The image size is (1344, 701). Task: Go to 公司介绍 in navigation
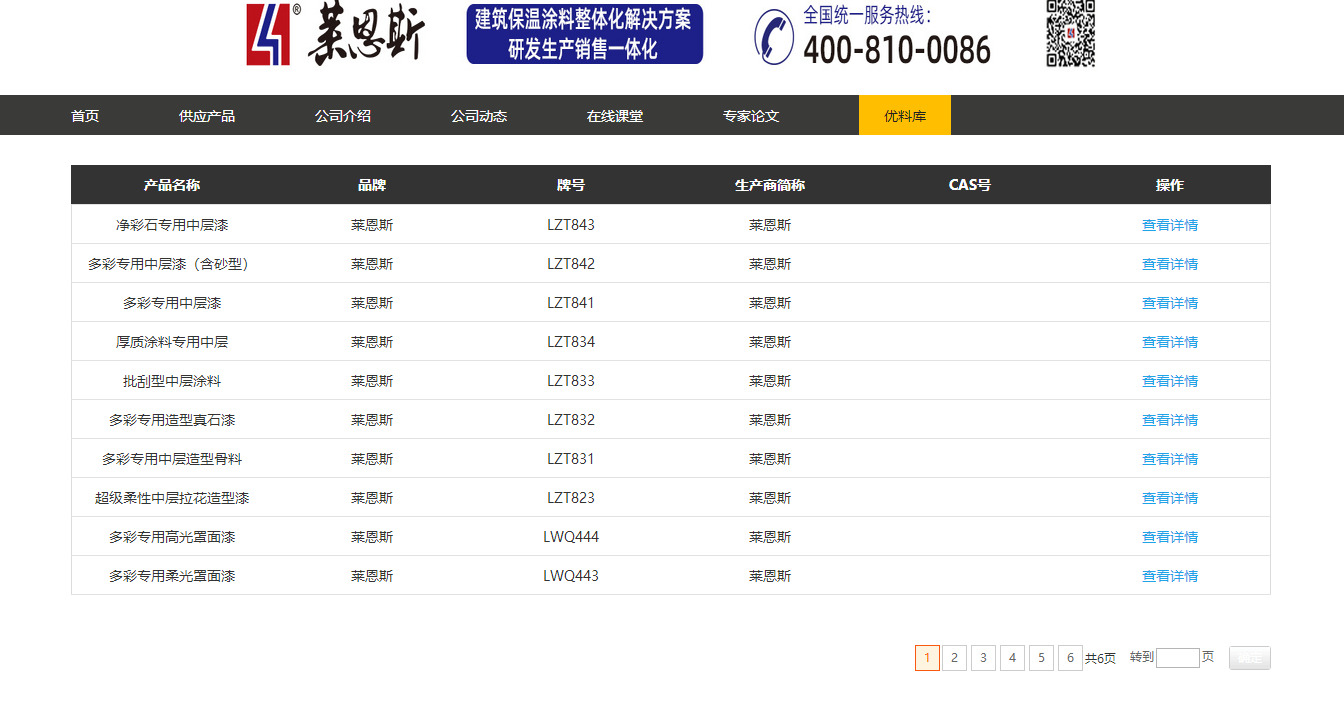point(343,116)
